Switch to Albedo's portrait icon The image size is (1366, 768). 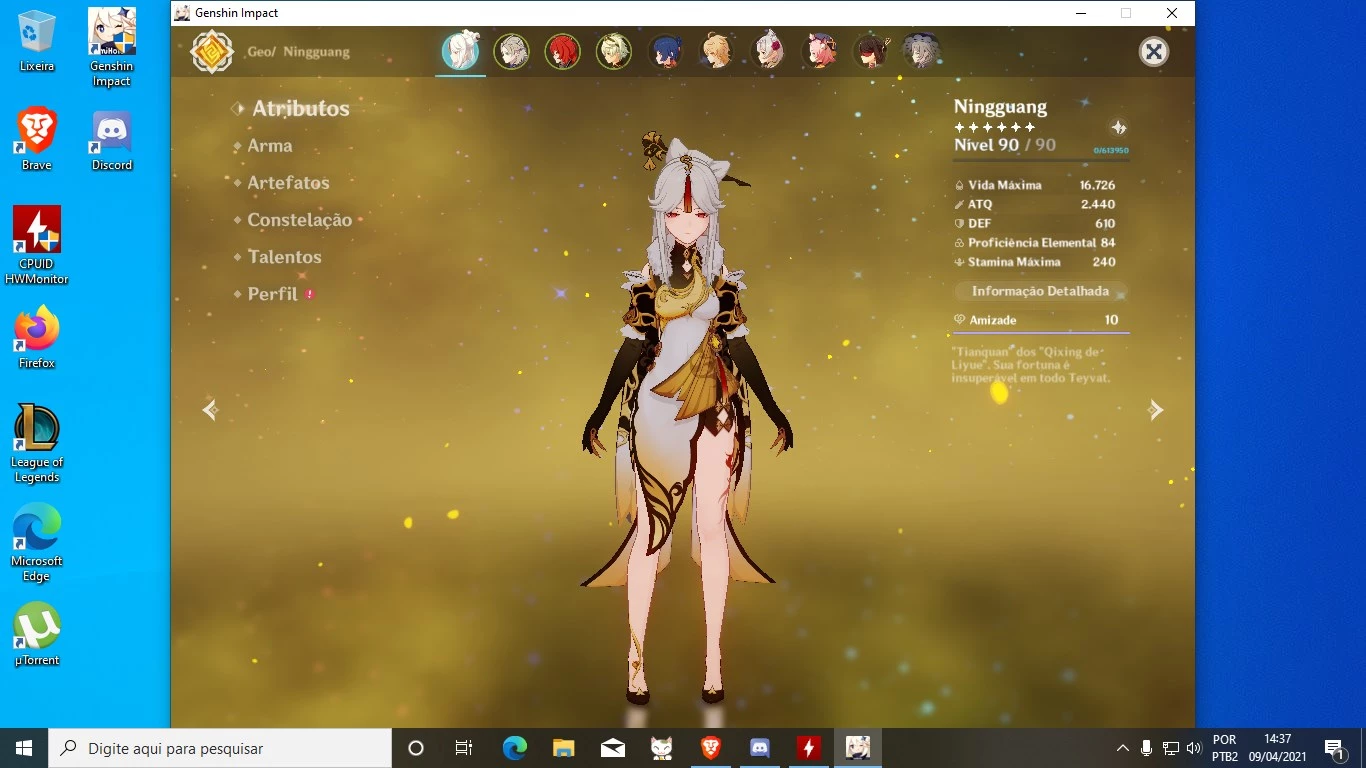coord(512,51)
